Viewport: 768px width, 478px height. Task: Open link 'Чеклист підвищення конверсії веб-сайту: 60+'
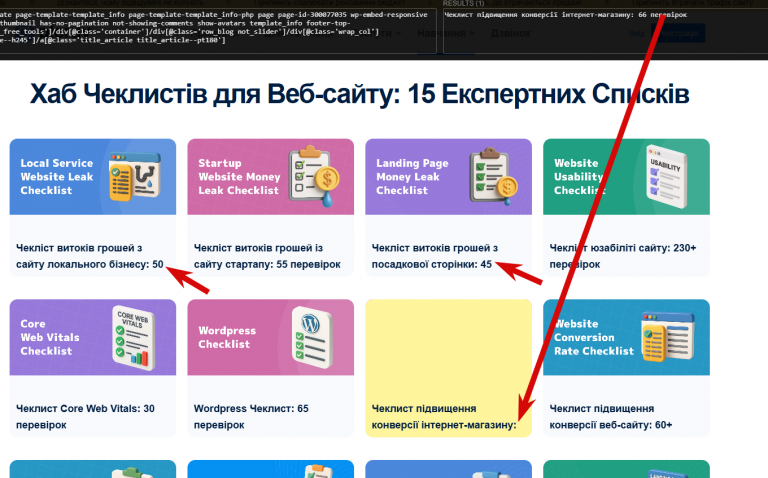pyautogui.click(x=610, y=417)
